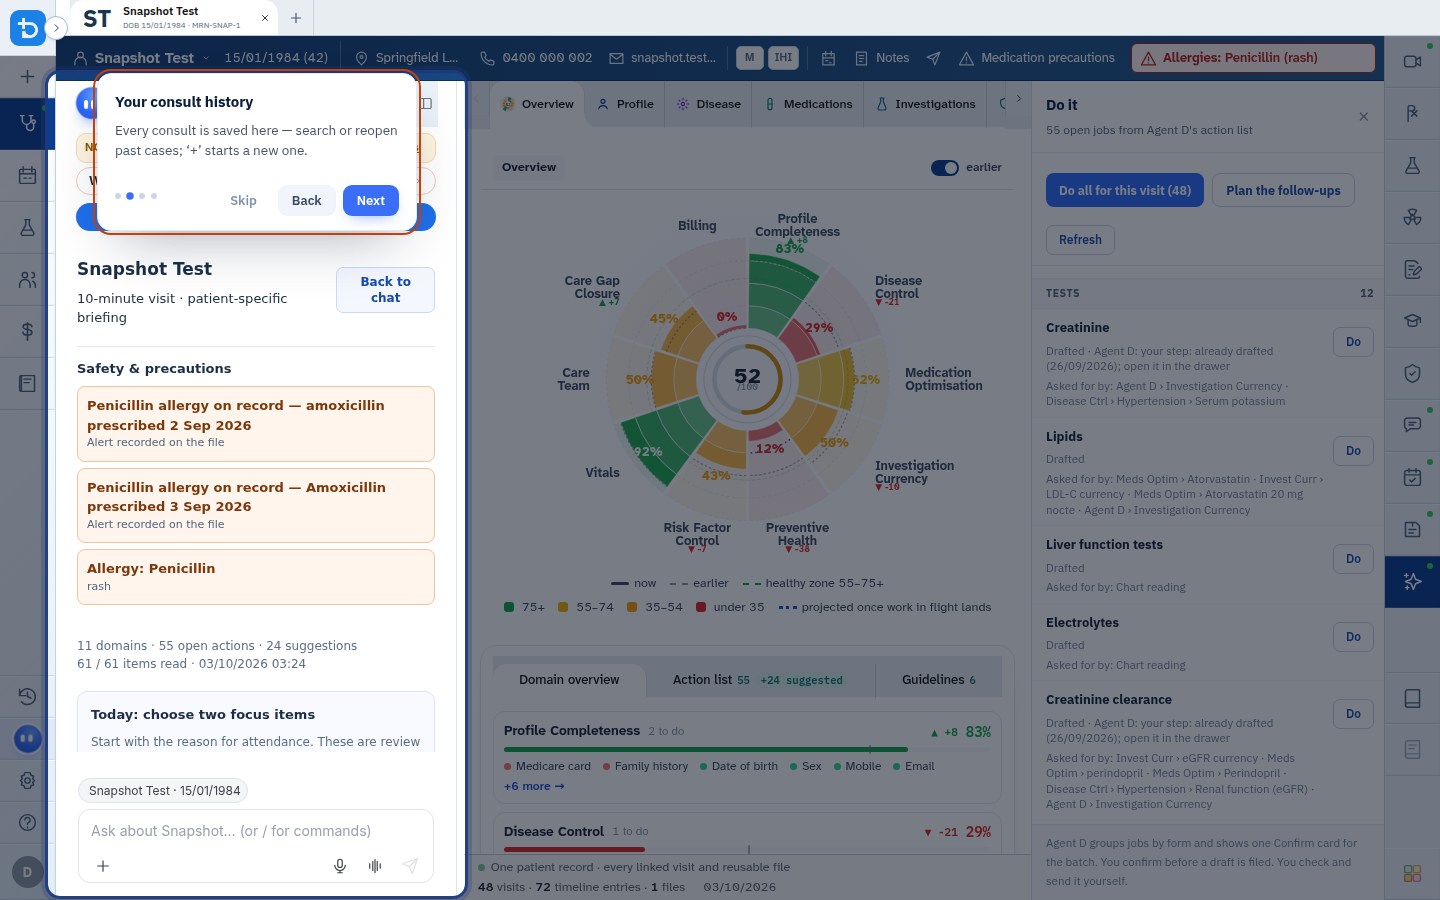Click the voice waveform icon in chat box
The height and width of the screenshot is (900, 1440).
tap(375, 866)
